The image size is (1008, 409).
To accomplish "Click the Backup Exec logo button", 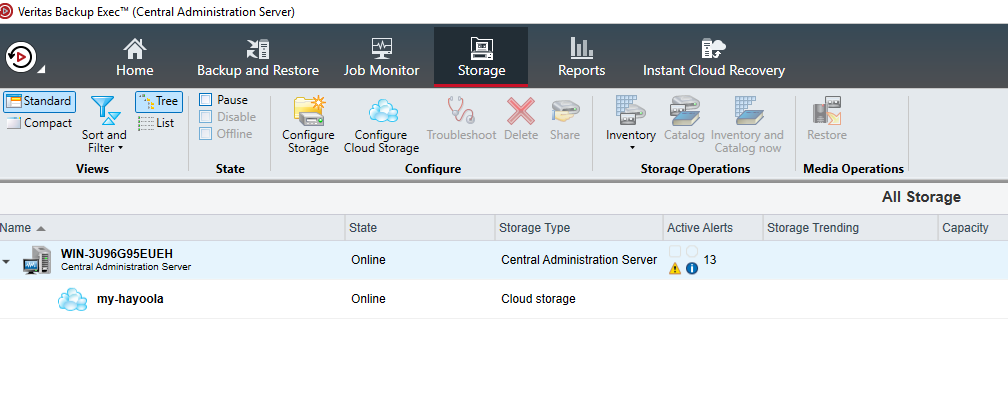I will point(21,56).
